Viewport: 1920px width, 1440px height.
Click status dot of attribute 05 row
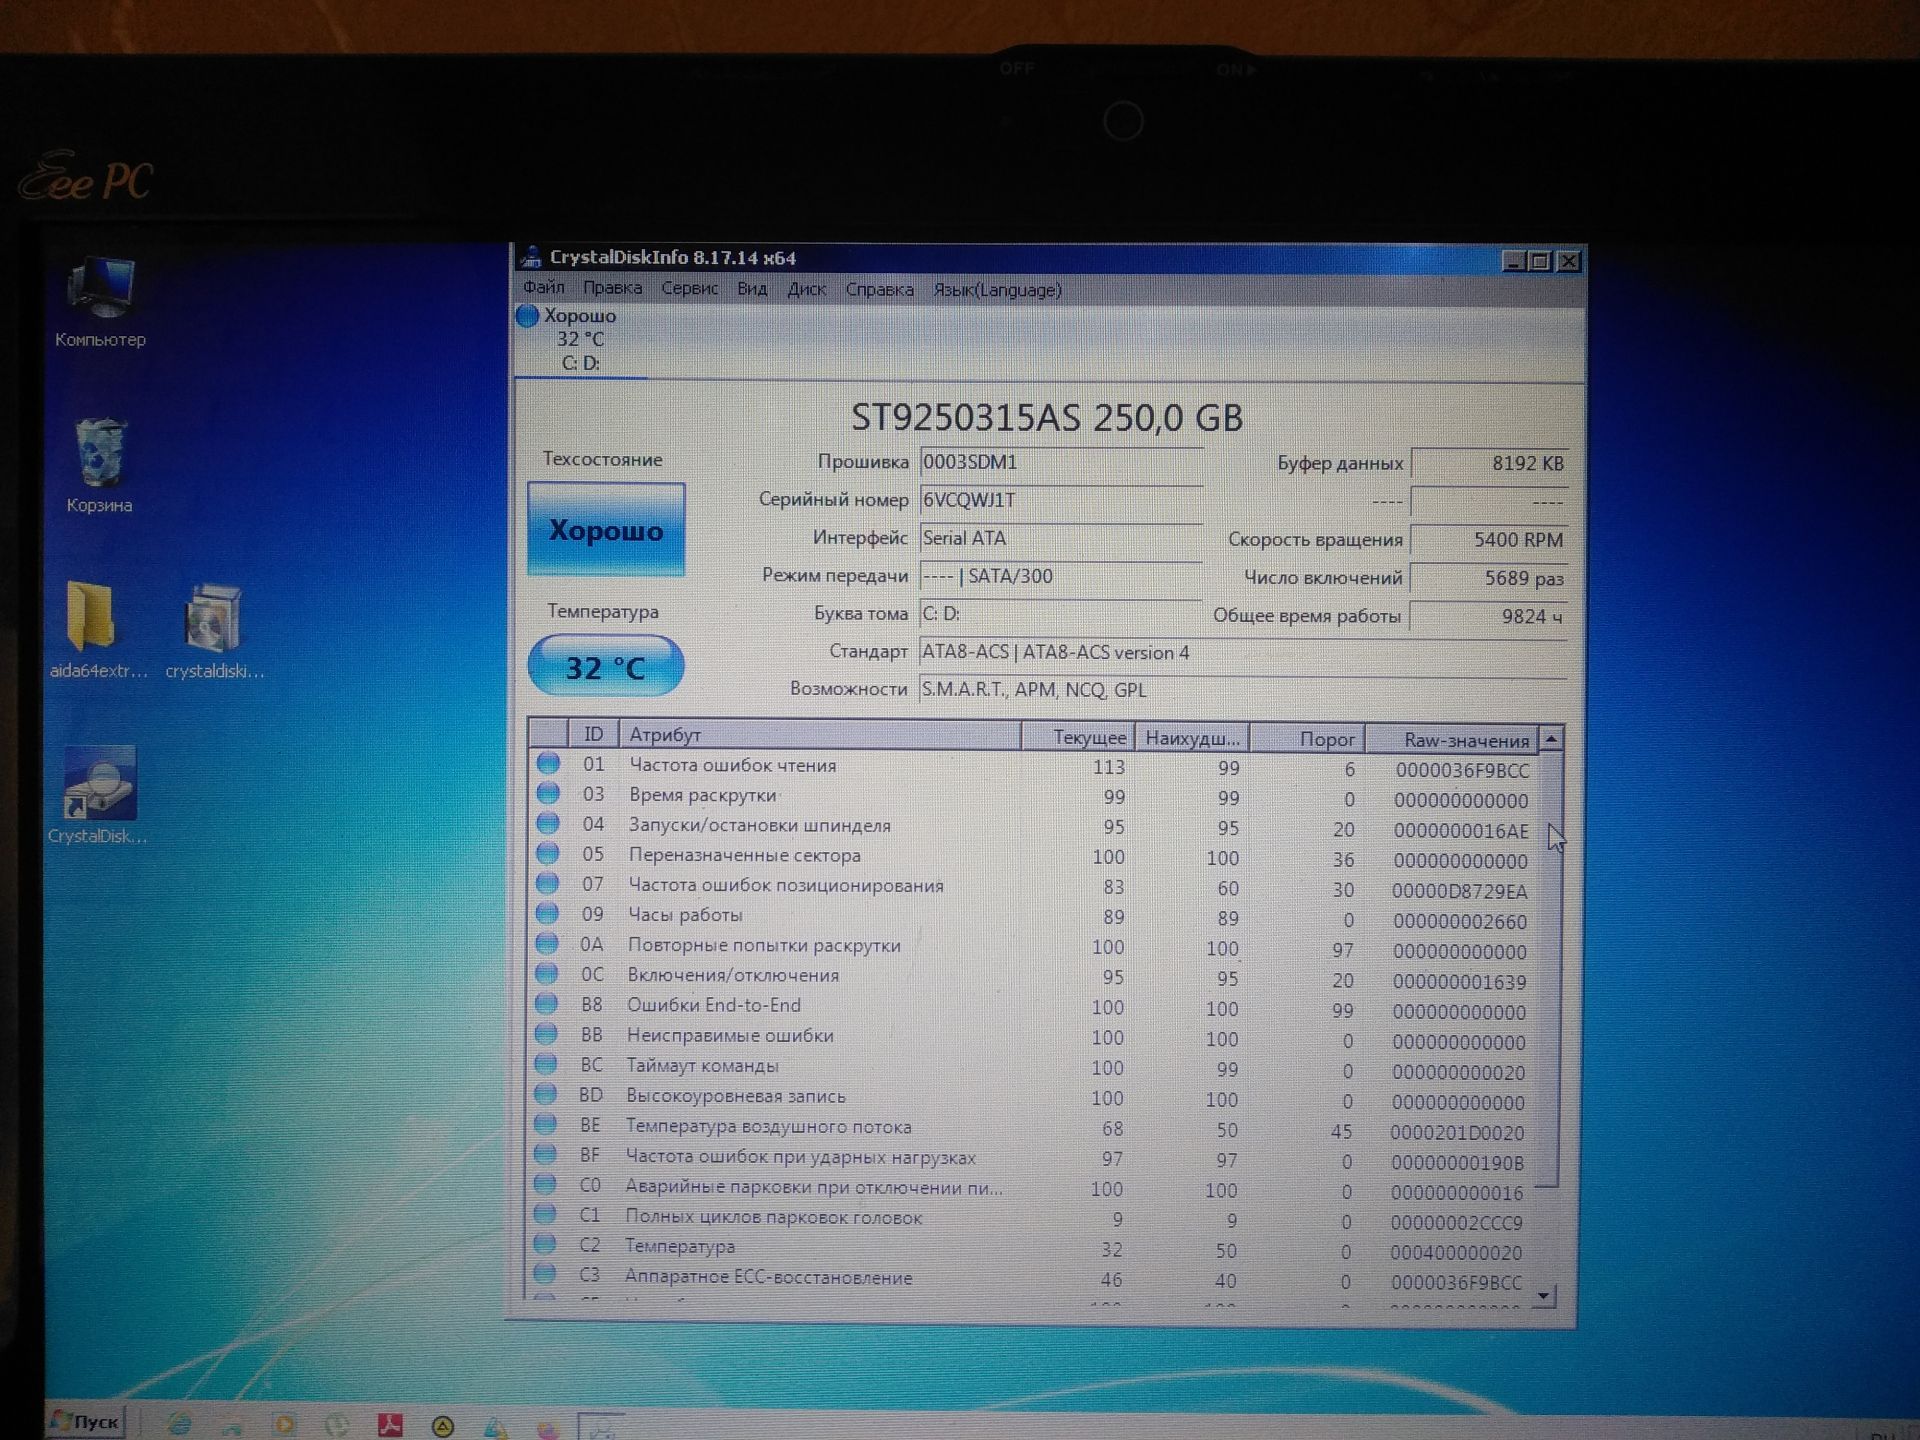pyautogui.click(x=547, y=853)
